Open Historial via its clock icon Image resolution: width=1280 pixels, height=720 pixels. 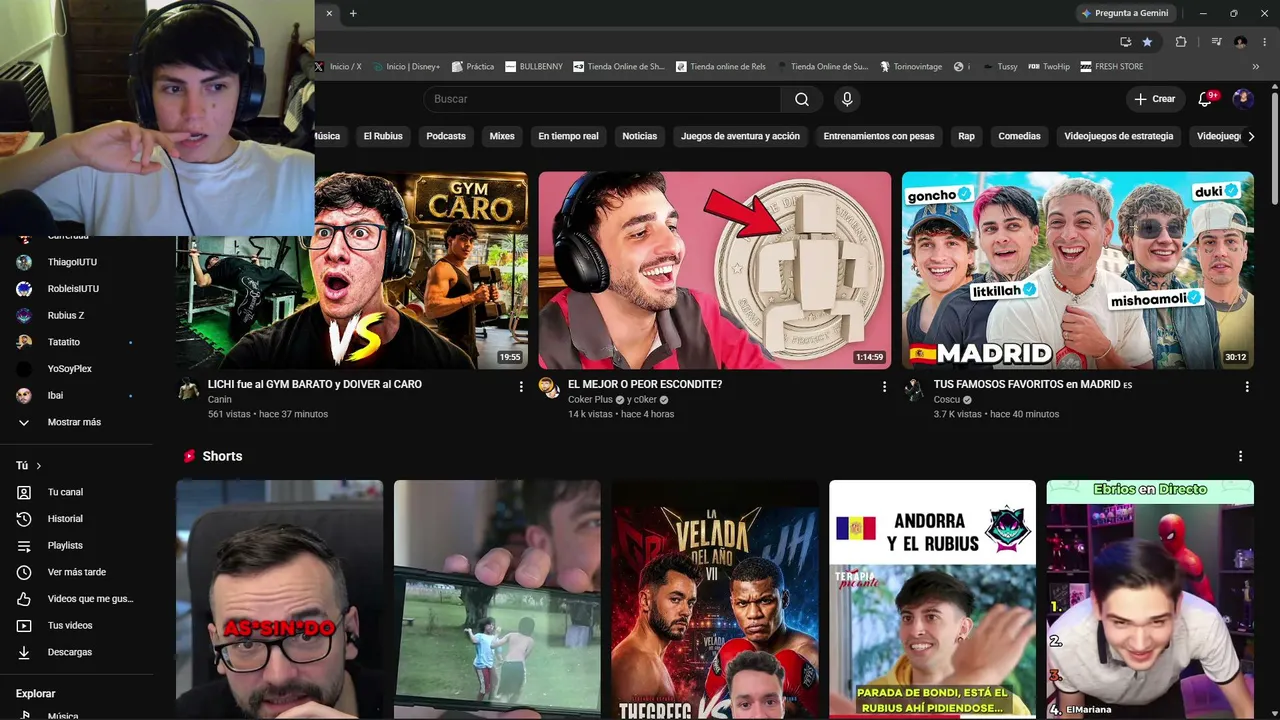[24, 519]
